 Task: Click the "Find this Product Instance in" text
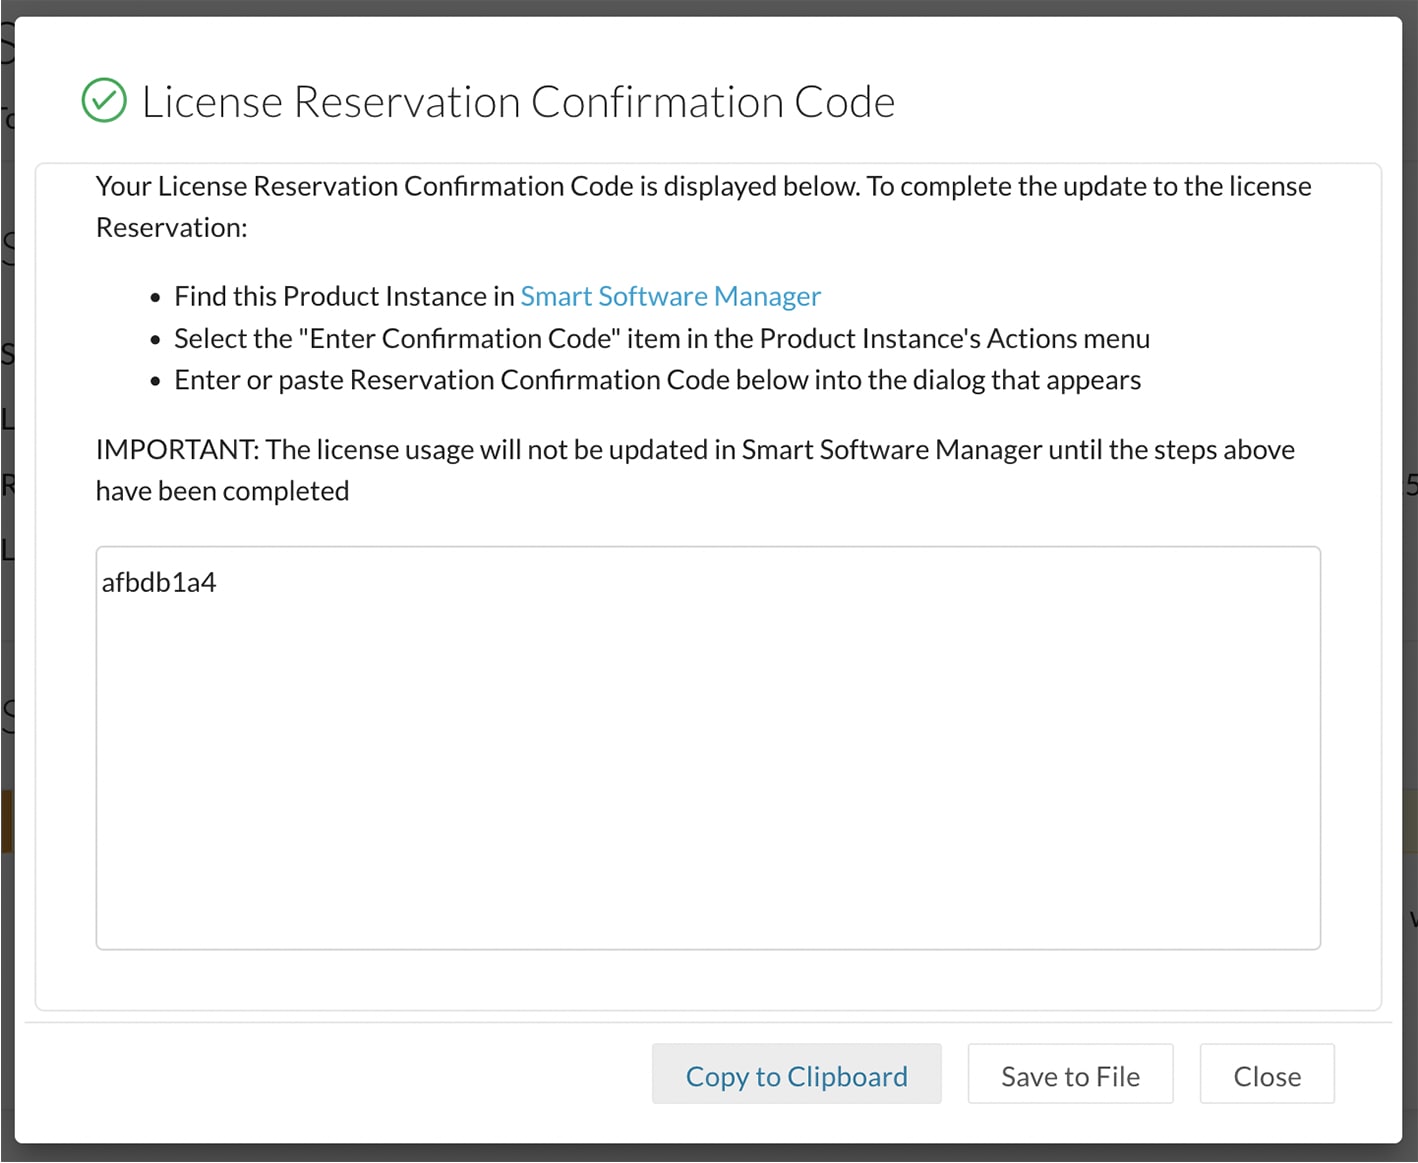click(344, 296)
